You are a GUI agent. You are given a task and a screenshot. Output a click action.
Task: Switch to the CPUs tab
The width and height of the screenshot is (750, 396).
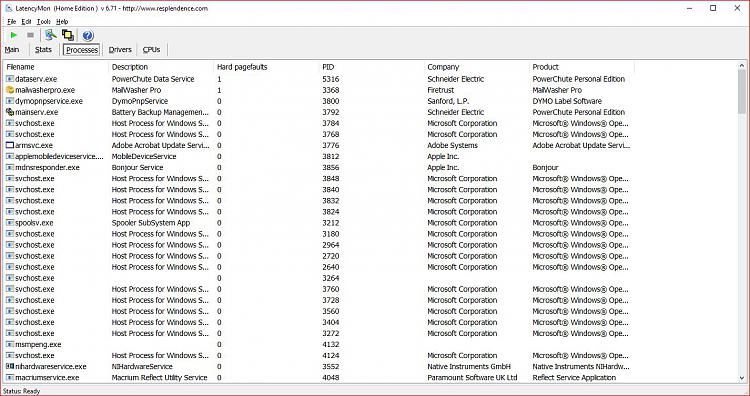point(151,49)
